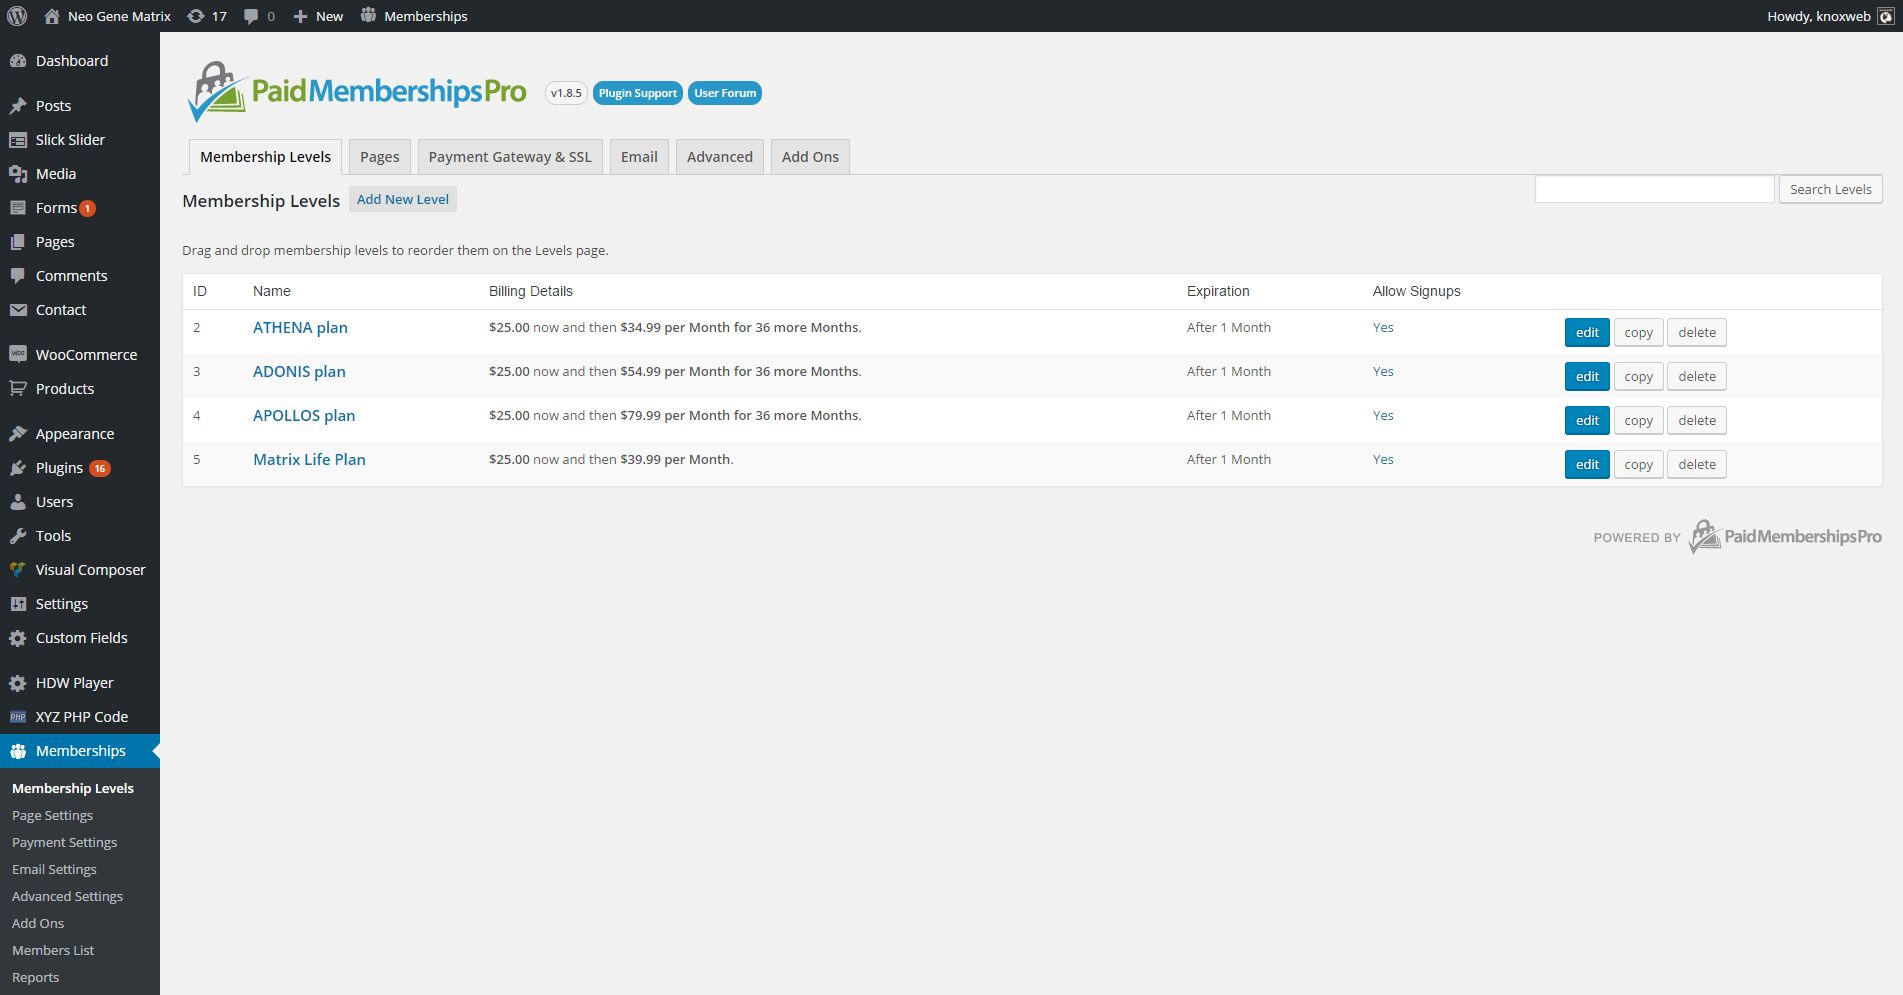The image size is (1903, 995).
Task: Delete the APOLLOS plan level
Action: tap(1697, 420)
